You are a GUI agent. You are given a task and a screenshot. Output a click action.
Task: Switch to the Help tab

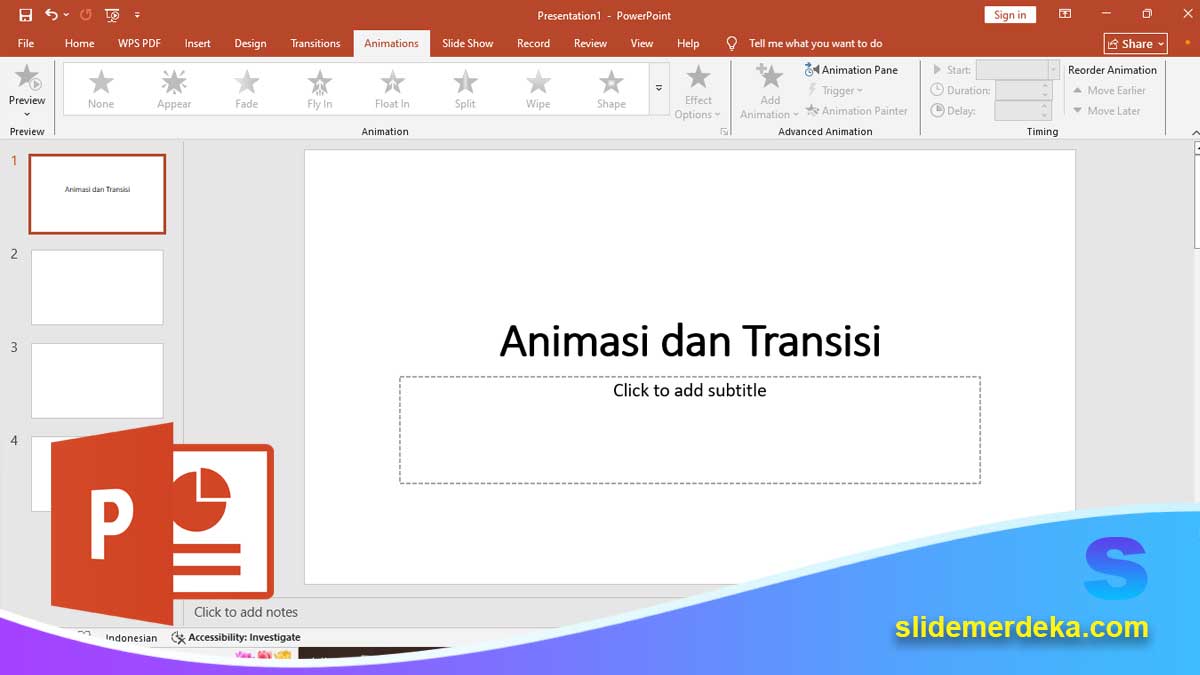pos(688,43)
